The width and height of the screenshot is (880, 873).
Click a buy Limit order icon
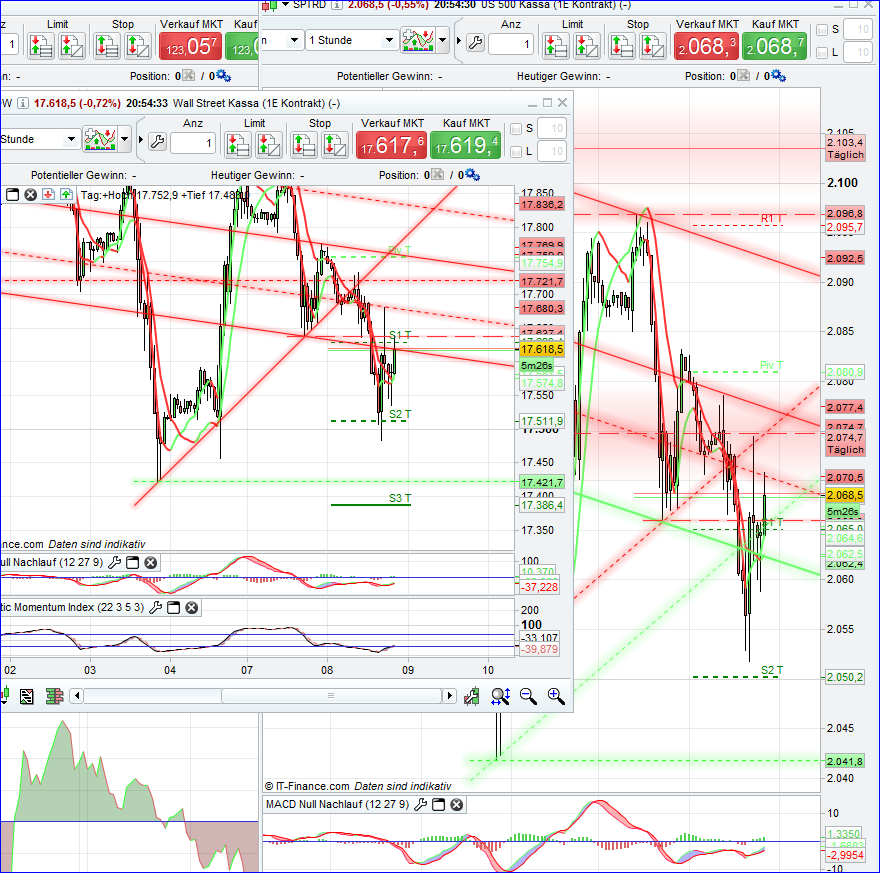pyautogui.click(x=237, y=141)
